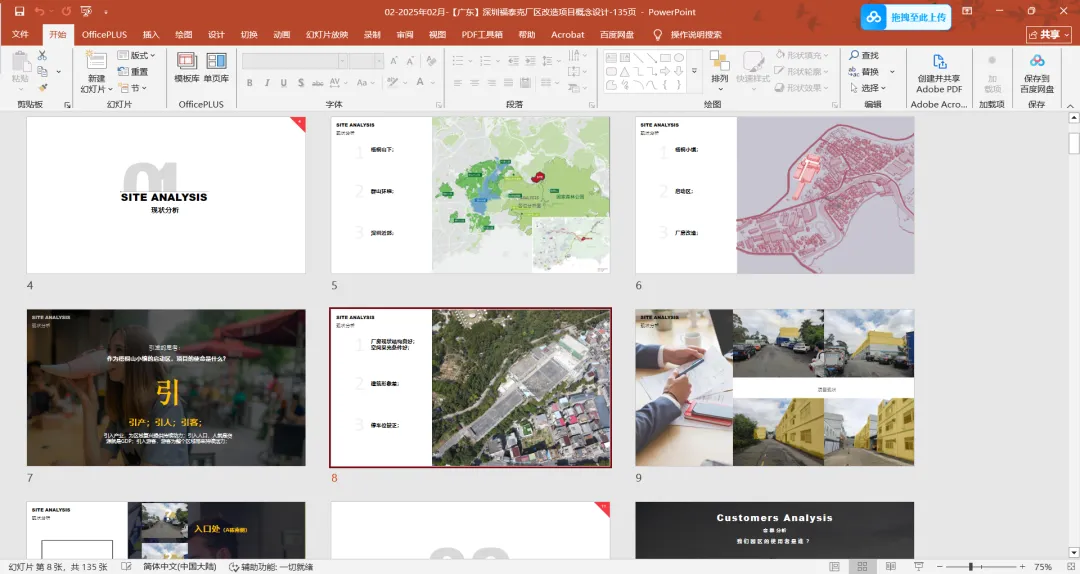Click the Baidu cloud drag-to-upload widget
Viewport: 1080px width, 574px height.
[x=906, y=17]
